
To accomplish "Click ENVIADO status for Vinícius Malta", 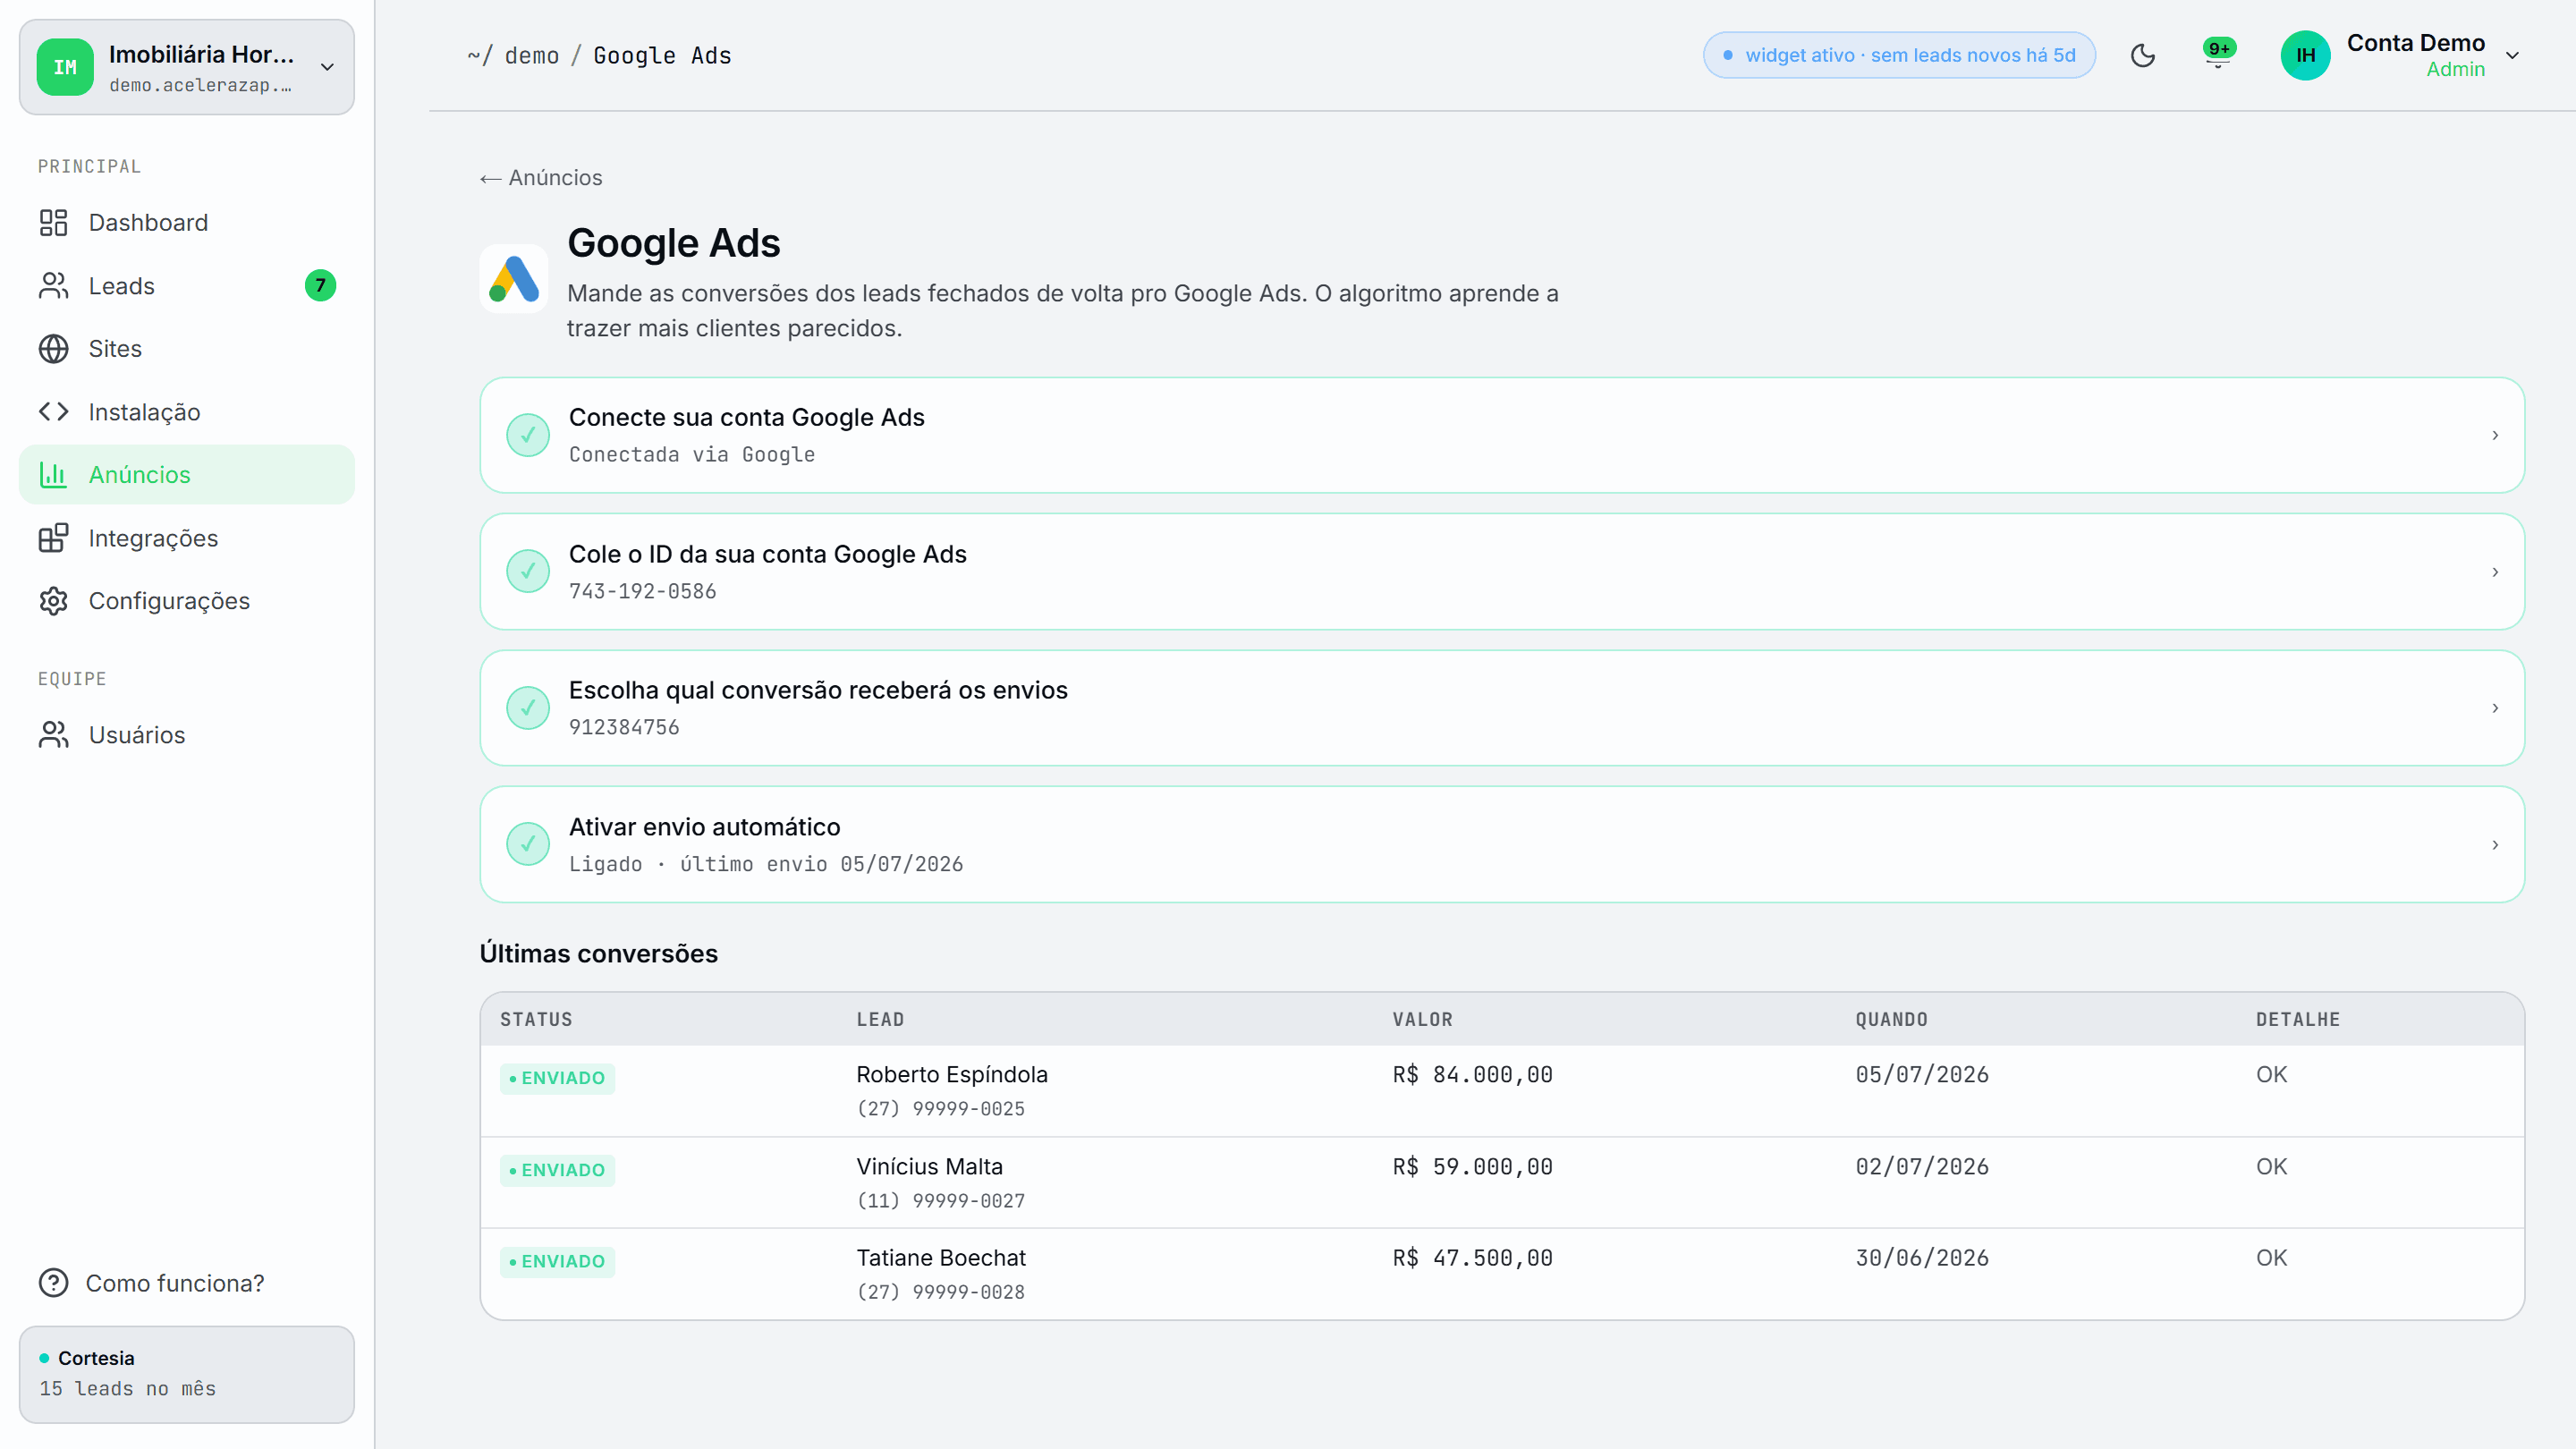I will 557,1170.
